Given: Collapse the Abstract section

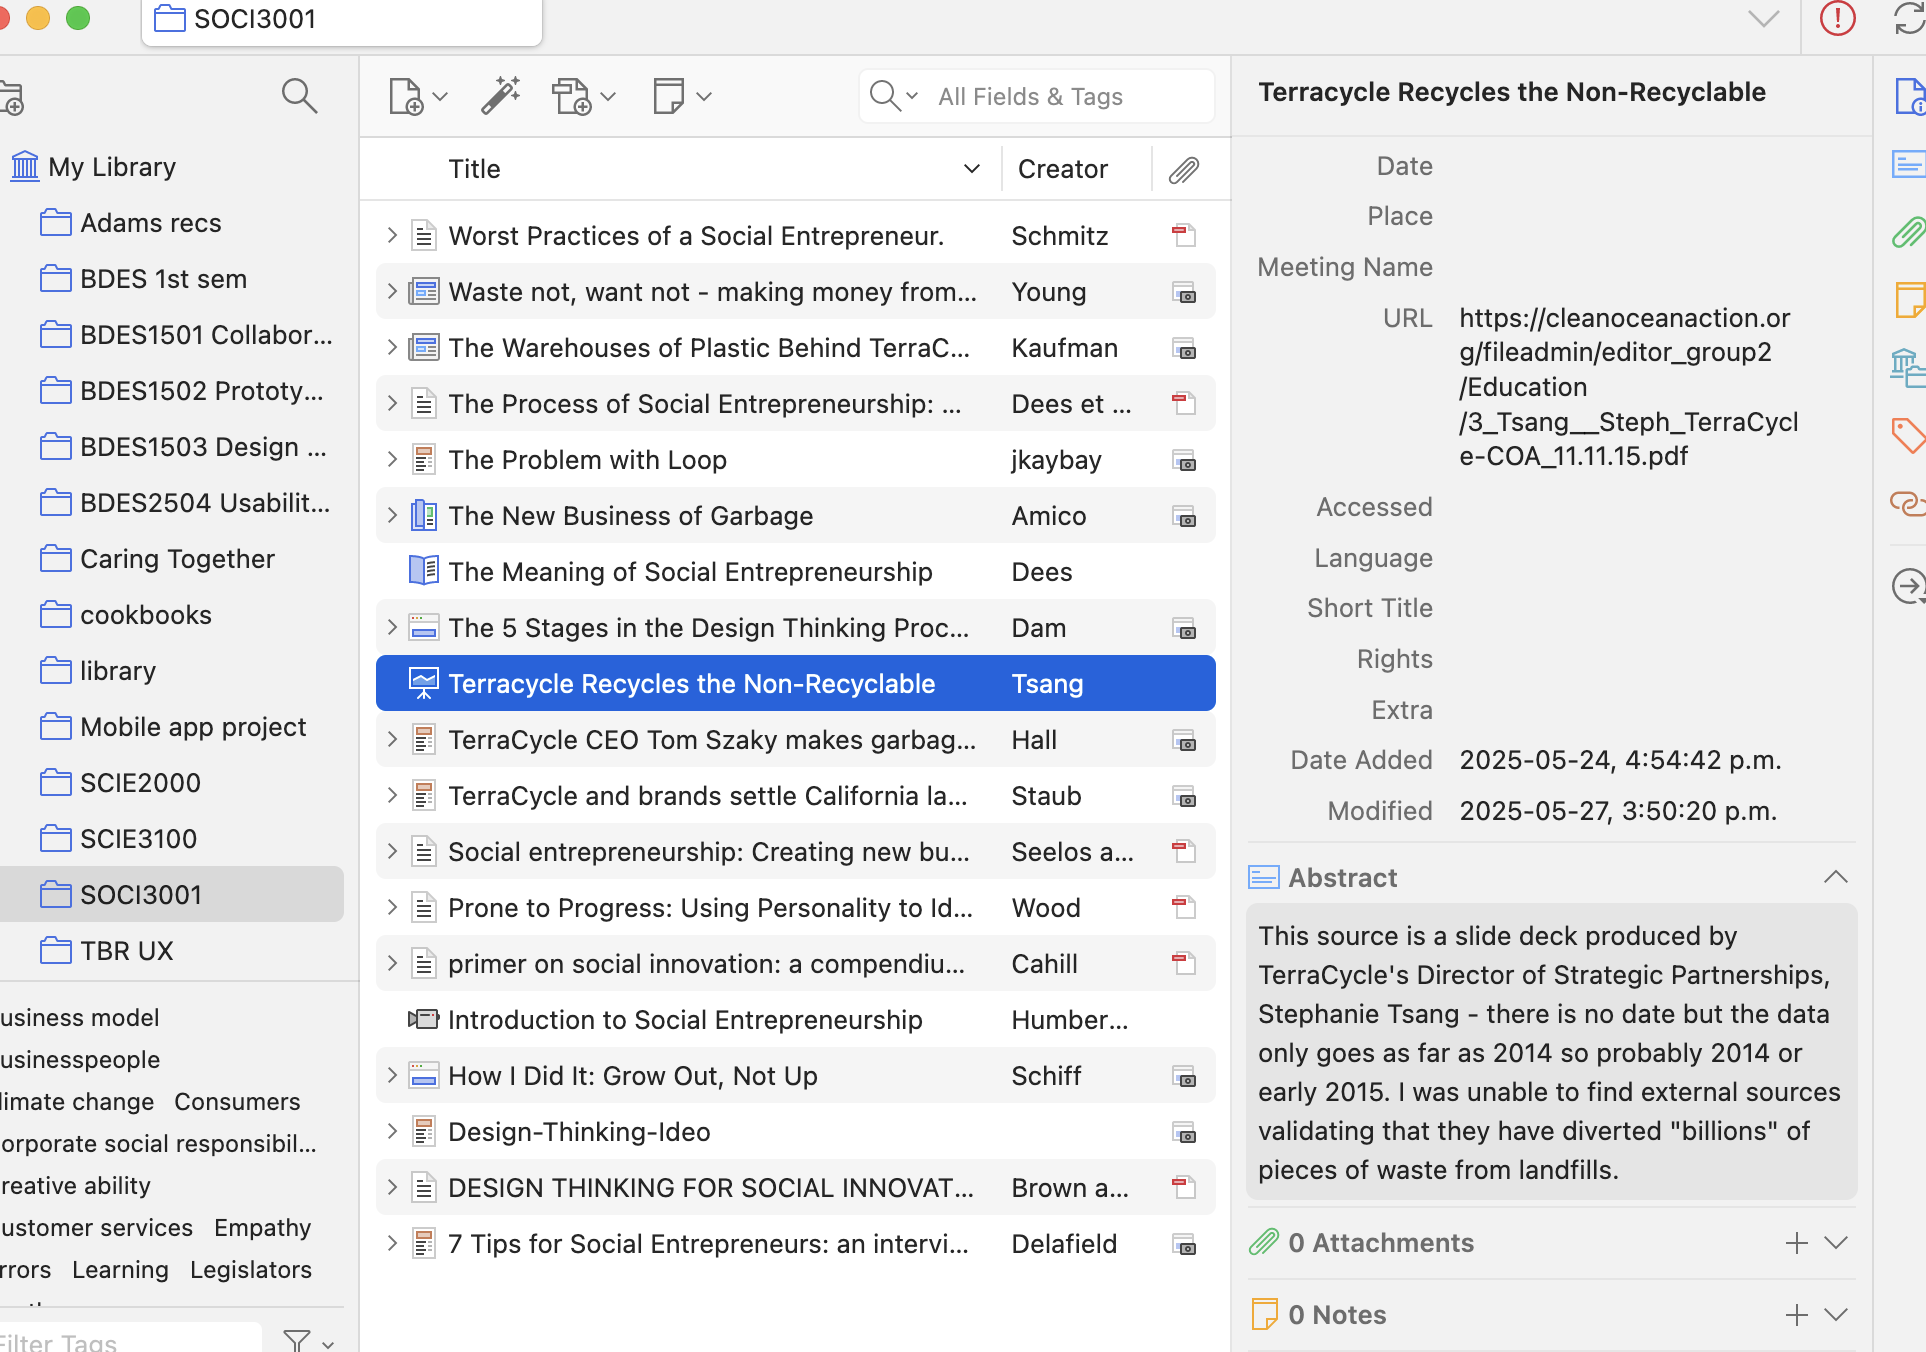Looking at the screenshot, I should click(x=1835, y=877).
